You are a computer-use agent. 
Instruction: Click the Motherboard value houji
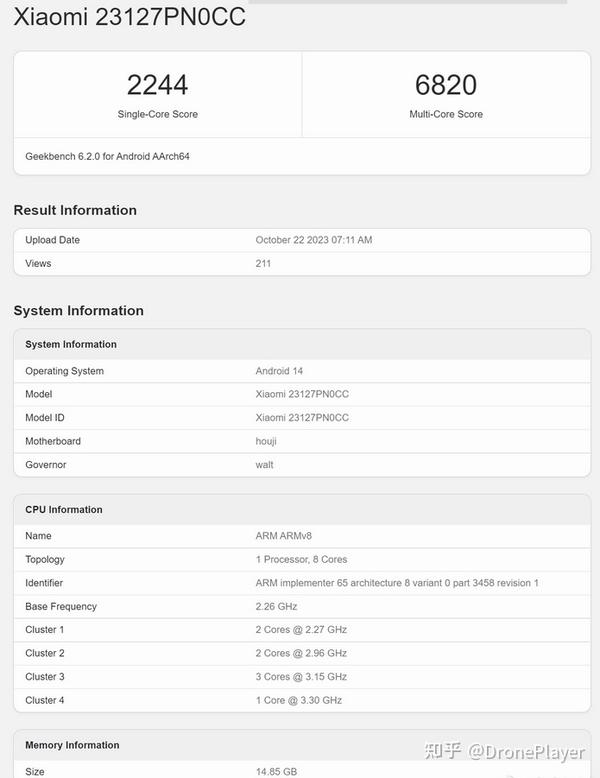pos(268,441)
